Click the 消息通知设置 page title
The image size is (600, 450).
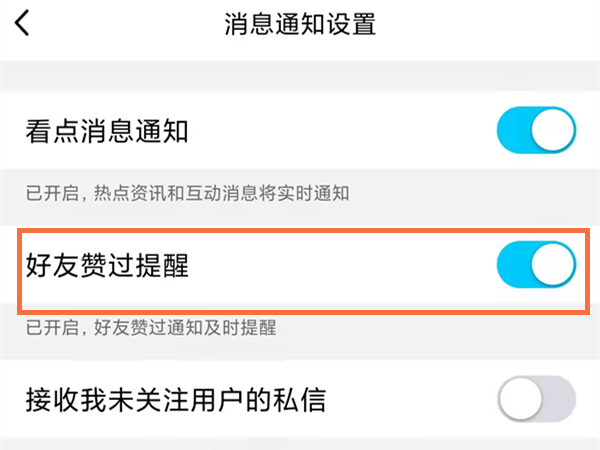tap(300, 24)
